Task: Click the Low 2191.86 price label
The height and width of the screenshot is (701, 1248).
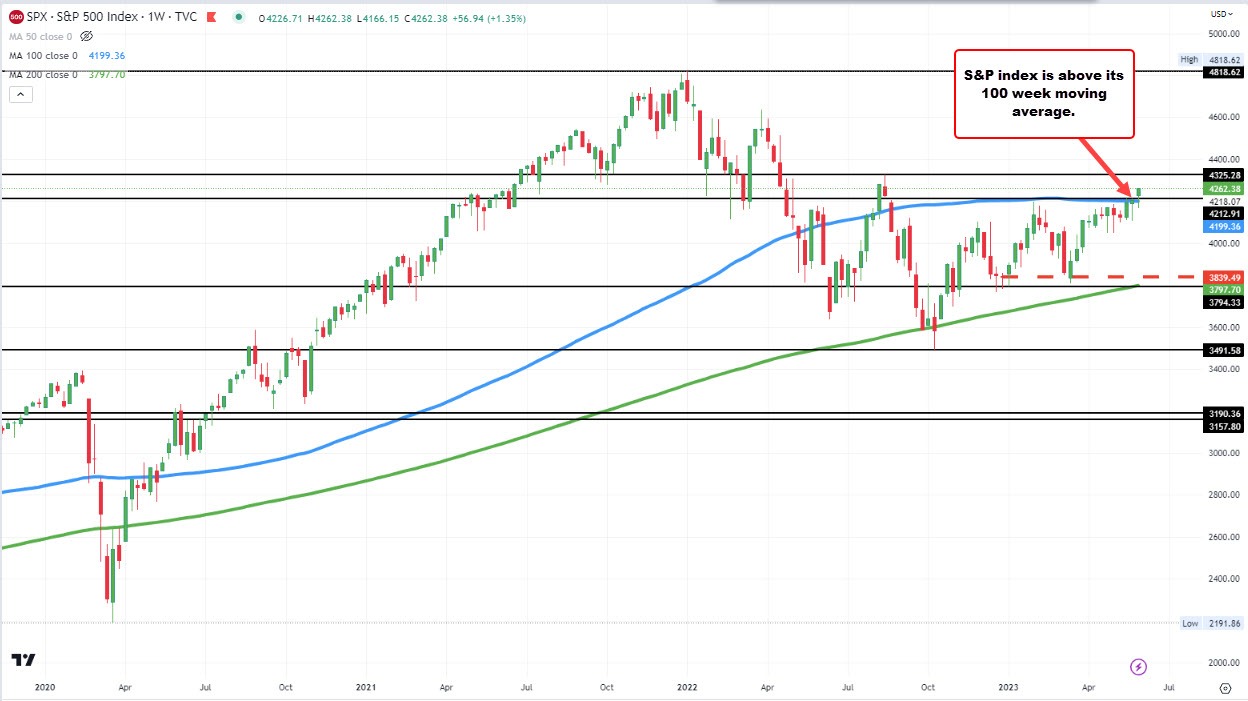Action: point(1212,623)
